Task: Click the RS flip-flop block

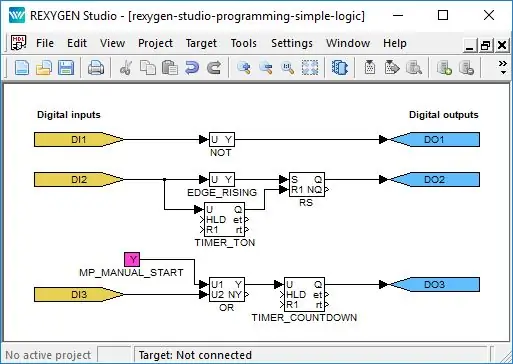Action: tap(307, 184)
